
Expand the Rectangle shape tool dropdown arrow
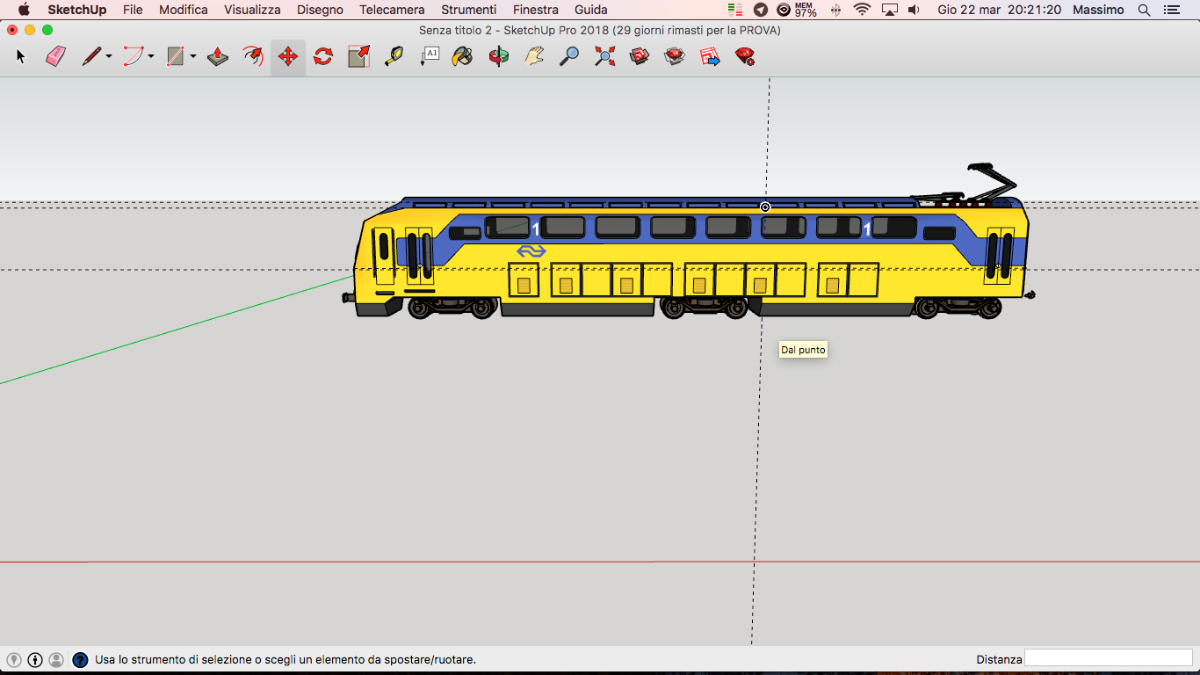click(193, 57)
